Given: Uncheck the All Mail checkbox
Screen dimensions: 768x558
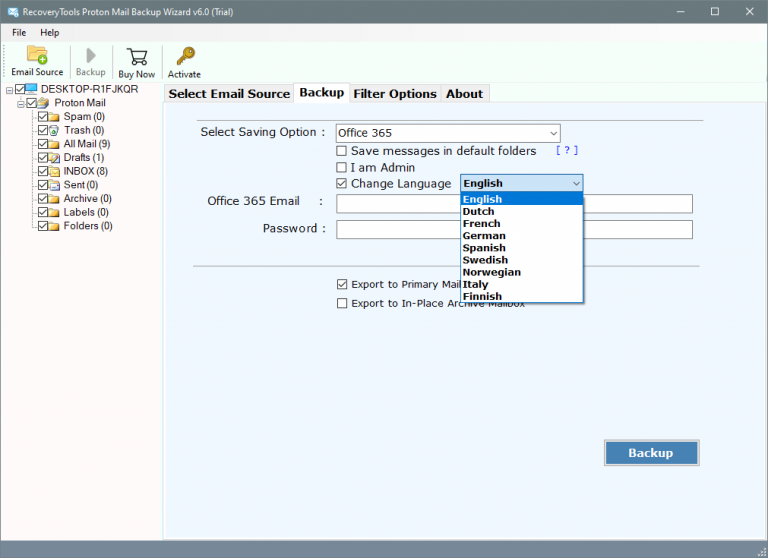Looking at the screenshot, I should click(x=43, y=144).
